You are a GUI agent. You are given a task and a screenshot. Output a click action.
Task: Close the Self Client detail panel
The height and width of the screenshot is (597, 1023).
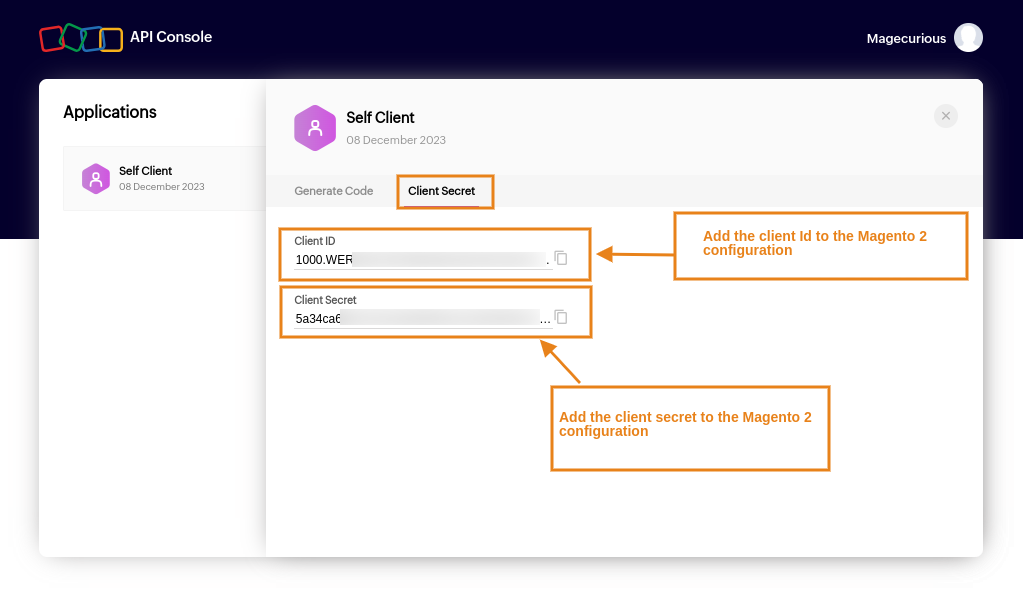click(x=945, y=116)
